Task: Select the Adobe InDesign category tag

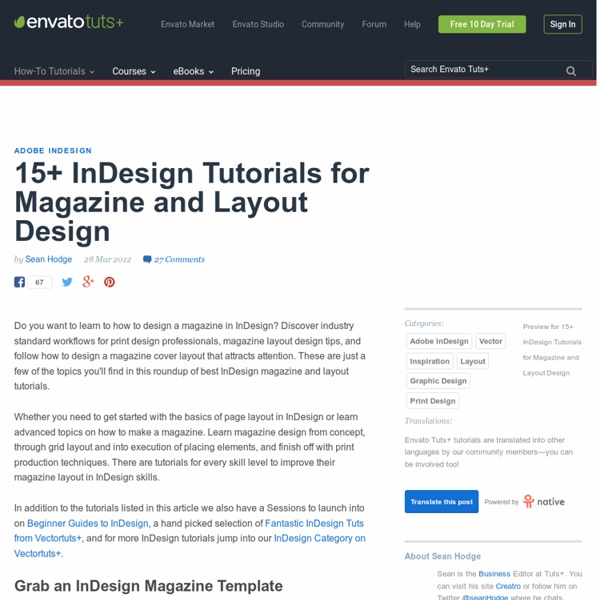Action: 439,341
